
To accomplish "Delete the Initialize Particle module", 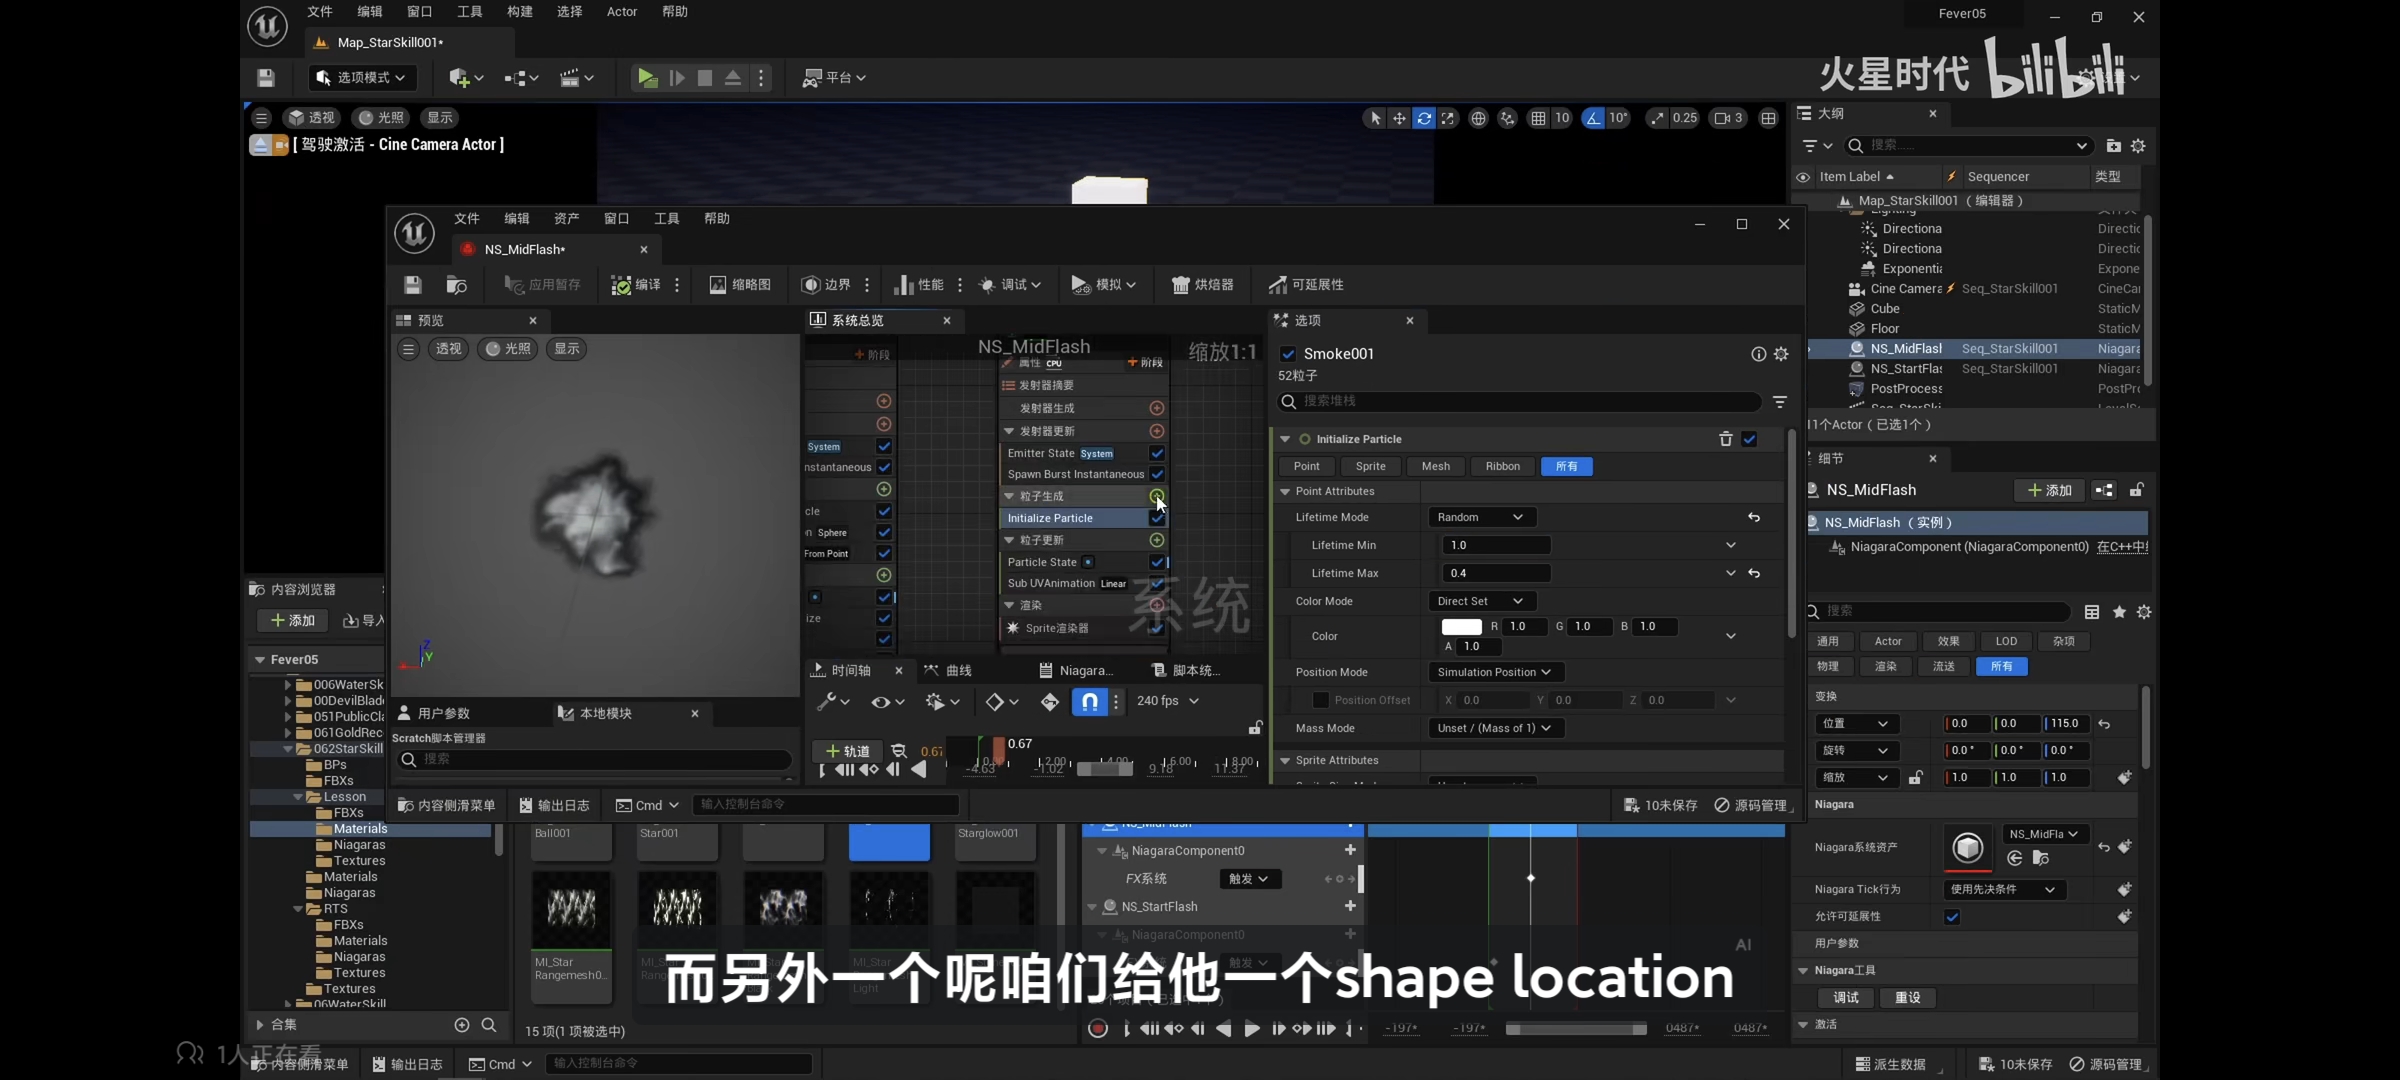I will tap(1725, 439).
